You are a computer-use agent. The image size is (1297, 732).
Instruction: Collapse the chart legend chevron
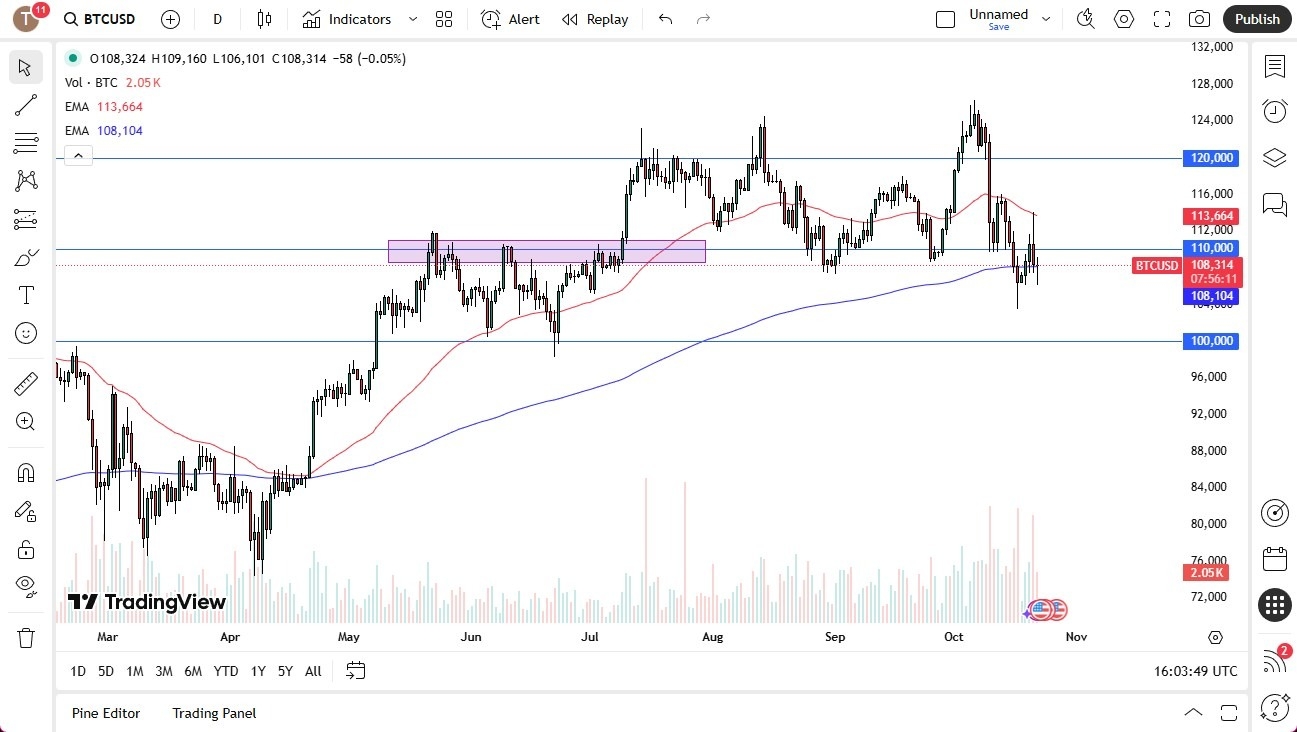pyautogui.click(x=78, y=155)
